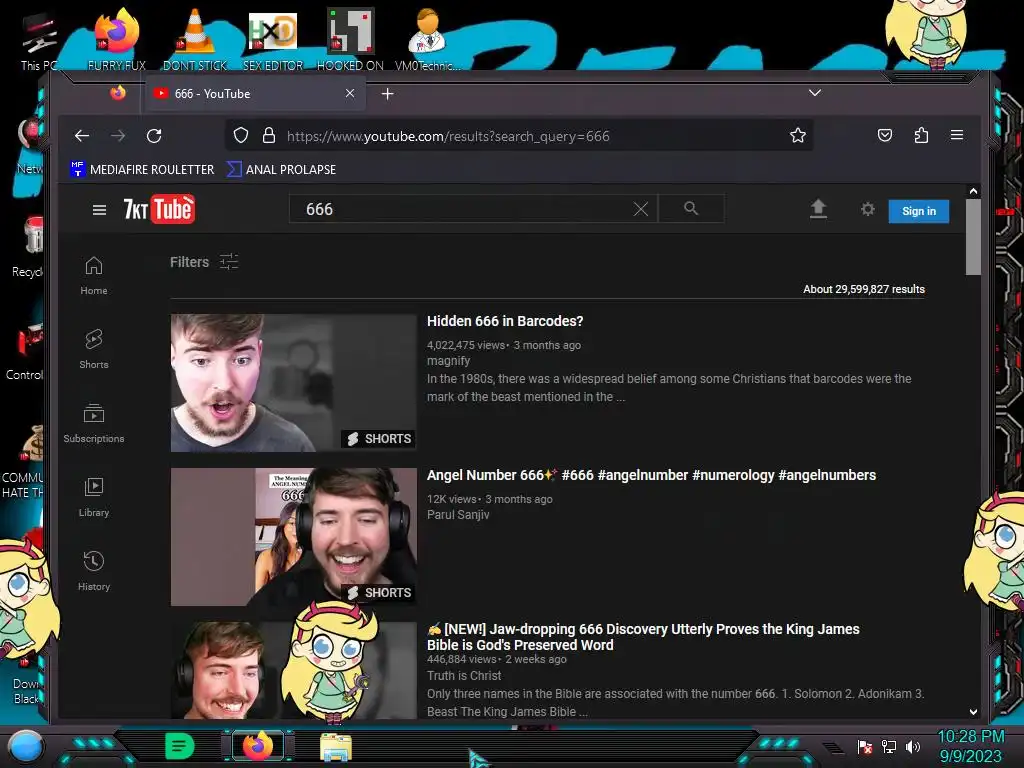
Task: Click the Hidden 666 in Barcodes thumbnail
Action: 293,383
